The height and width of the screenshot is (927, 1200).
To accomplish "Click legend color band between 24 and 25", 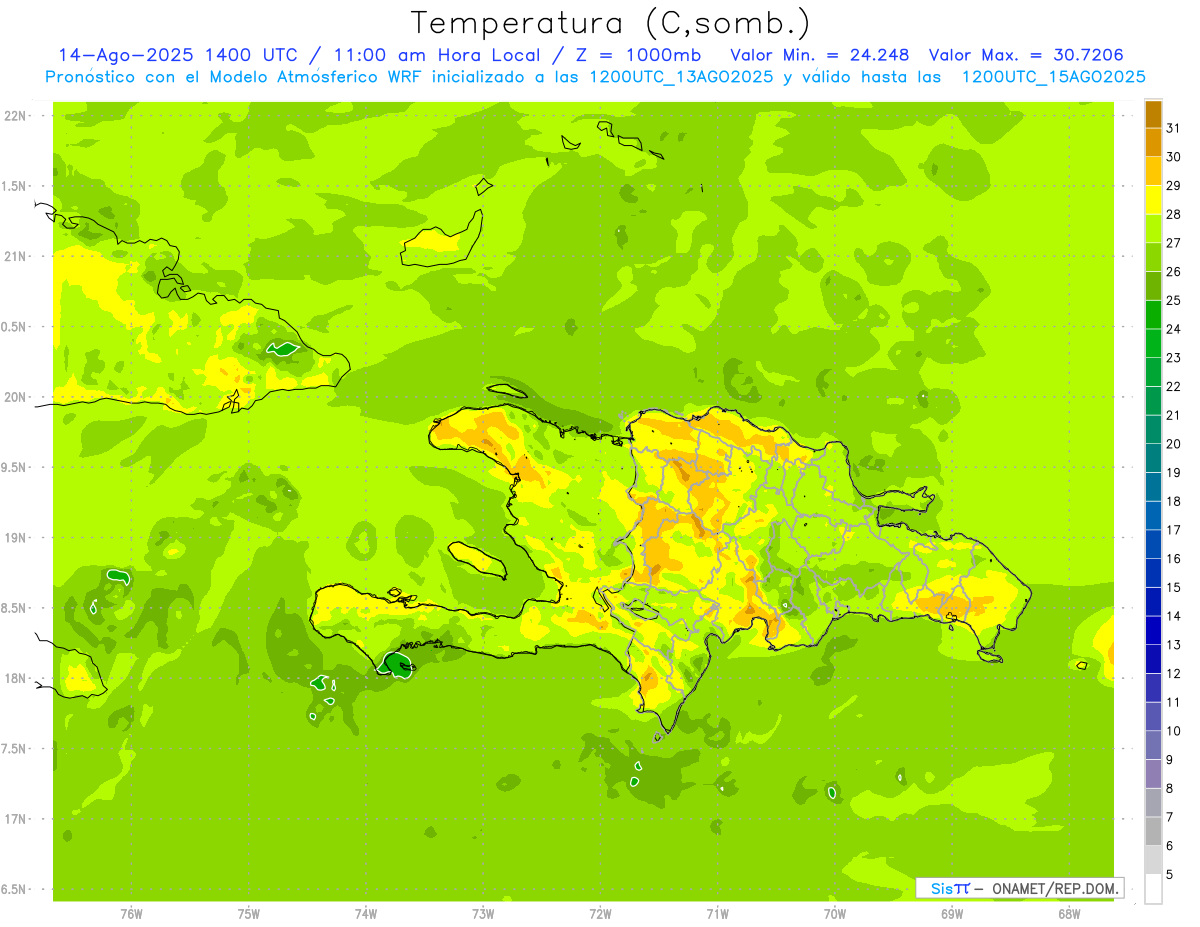I will [x=1153, y=315].
